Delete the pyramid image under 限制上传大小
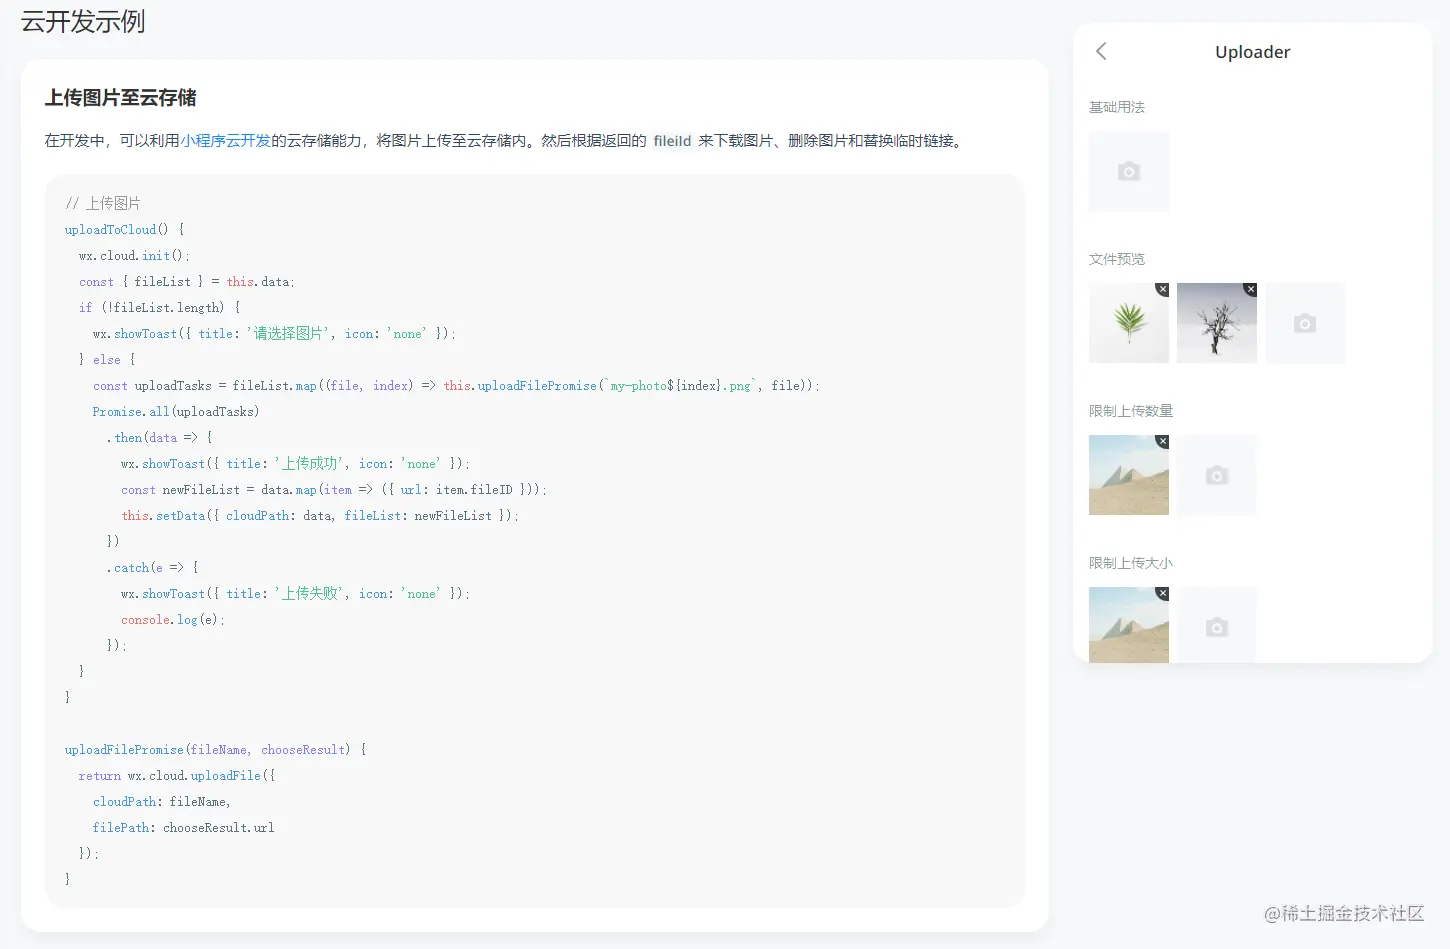 pyautogui.click(x=1162, y=593)
